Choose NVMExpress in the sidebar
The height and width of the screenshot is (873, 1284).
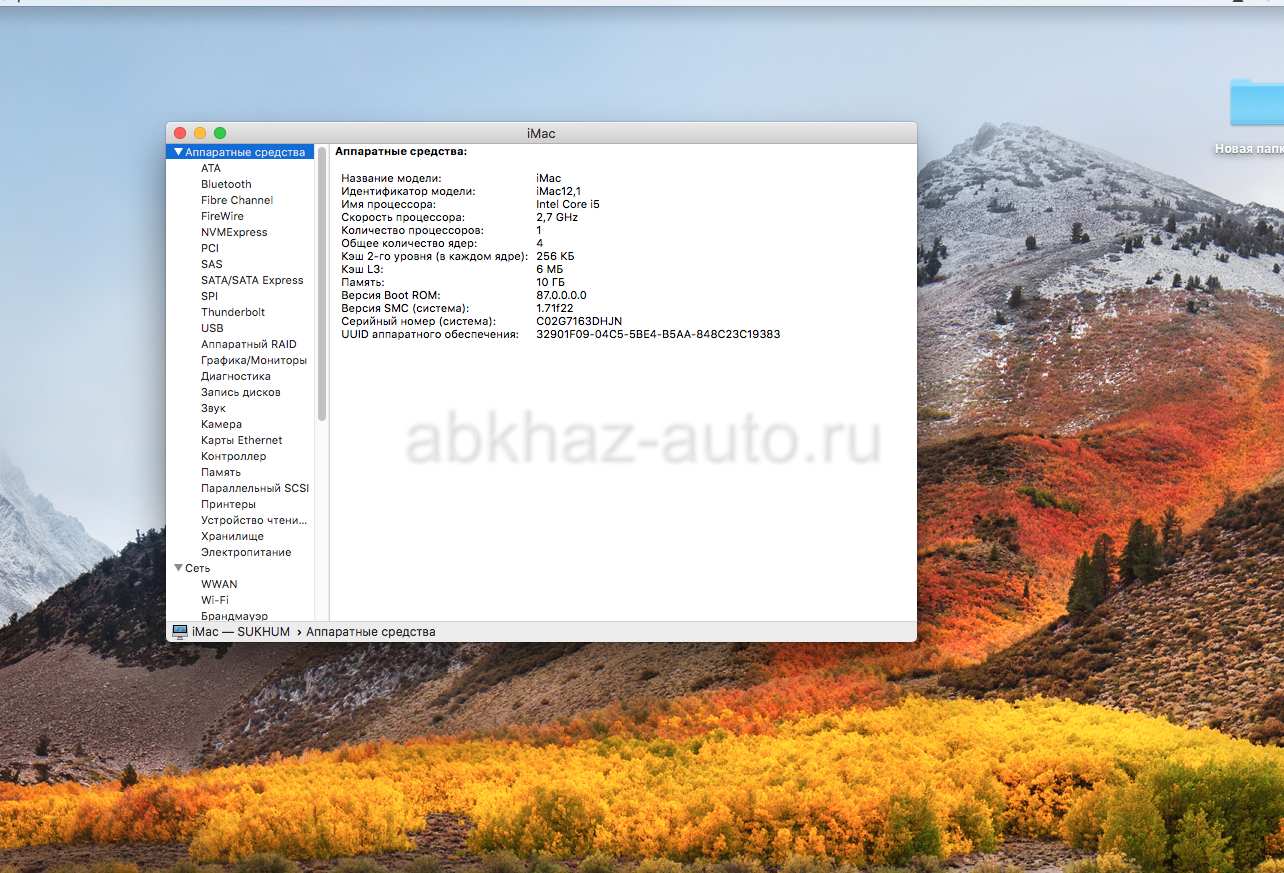coord(234,232)
